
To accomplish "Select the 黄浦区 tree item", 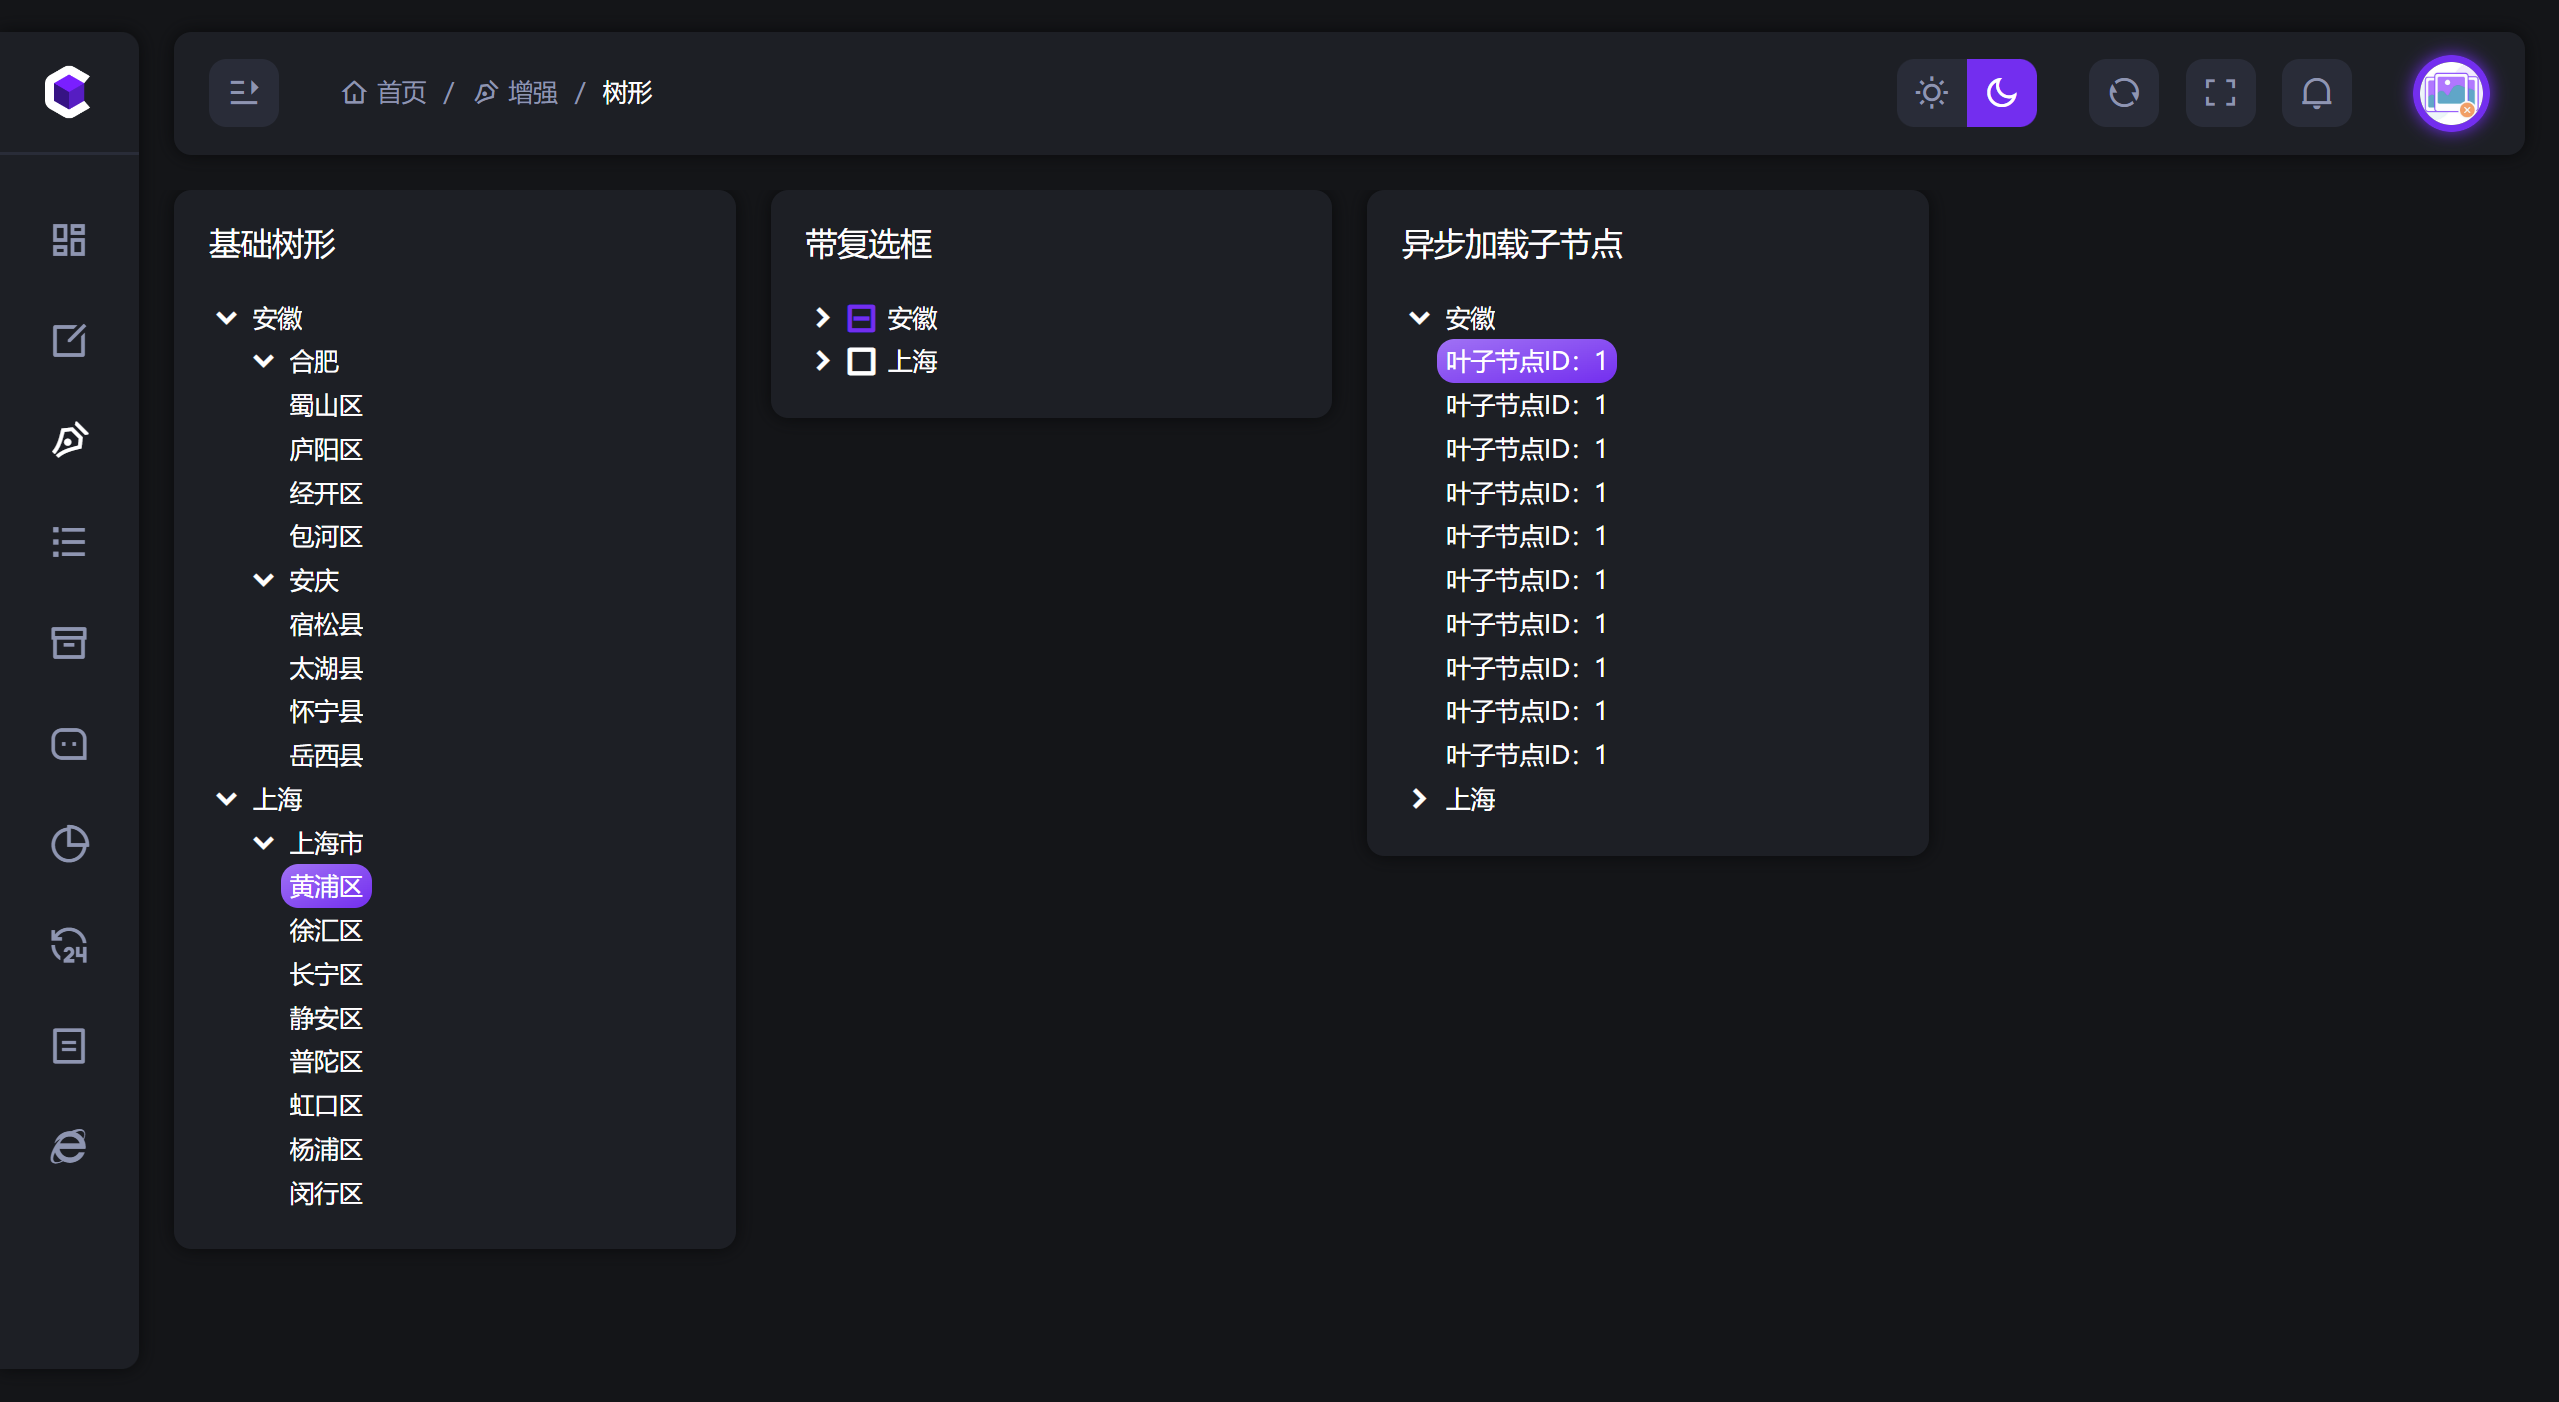I will [326, 886].
